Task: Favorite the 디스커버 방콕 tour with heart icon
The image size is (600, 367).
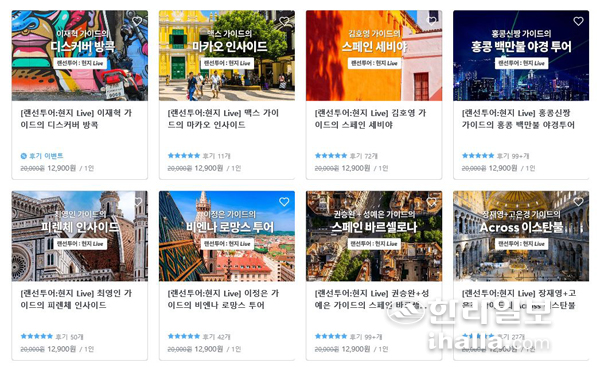Action: [x=137, y=21]
